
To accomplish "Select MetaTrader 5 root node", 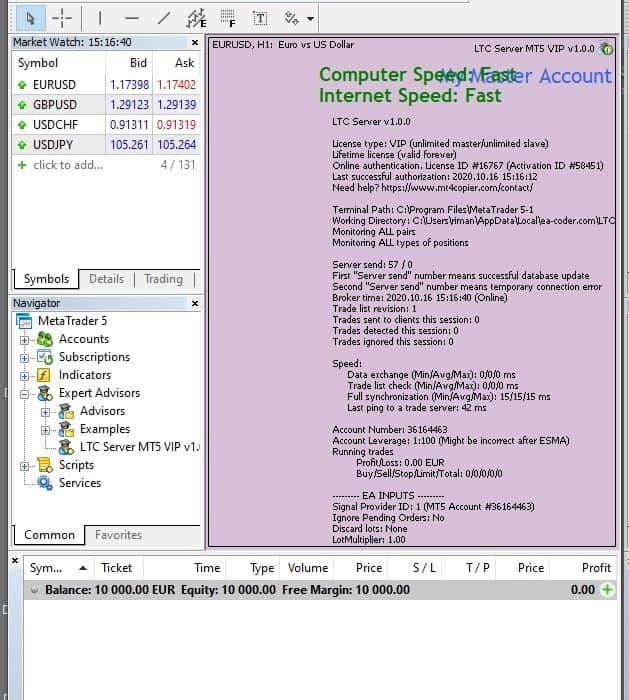I will (x=72, y=321).
